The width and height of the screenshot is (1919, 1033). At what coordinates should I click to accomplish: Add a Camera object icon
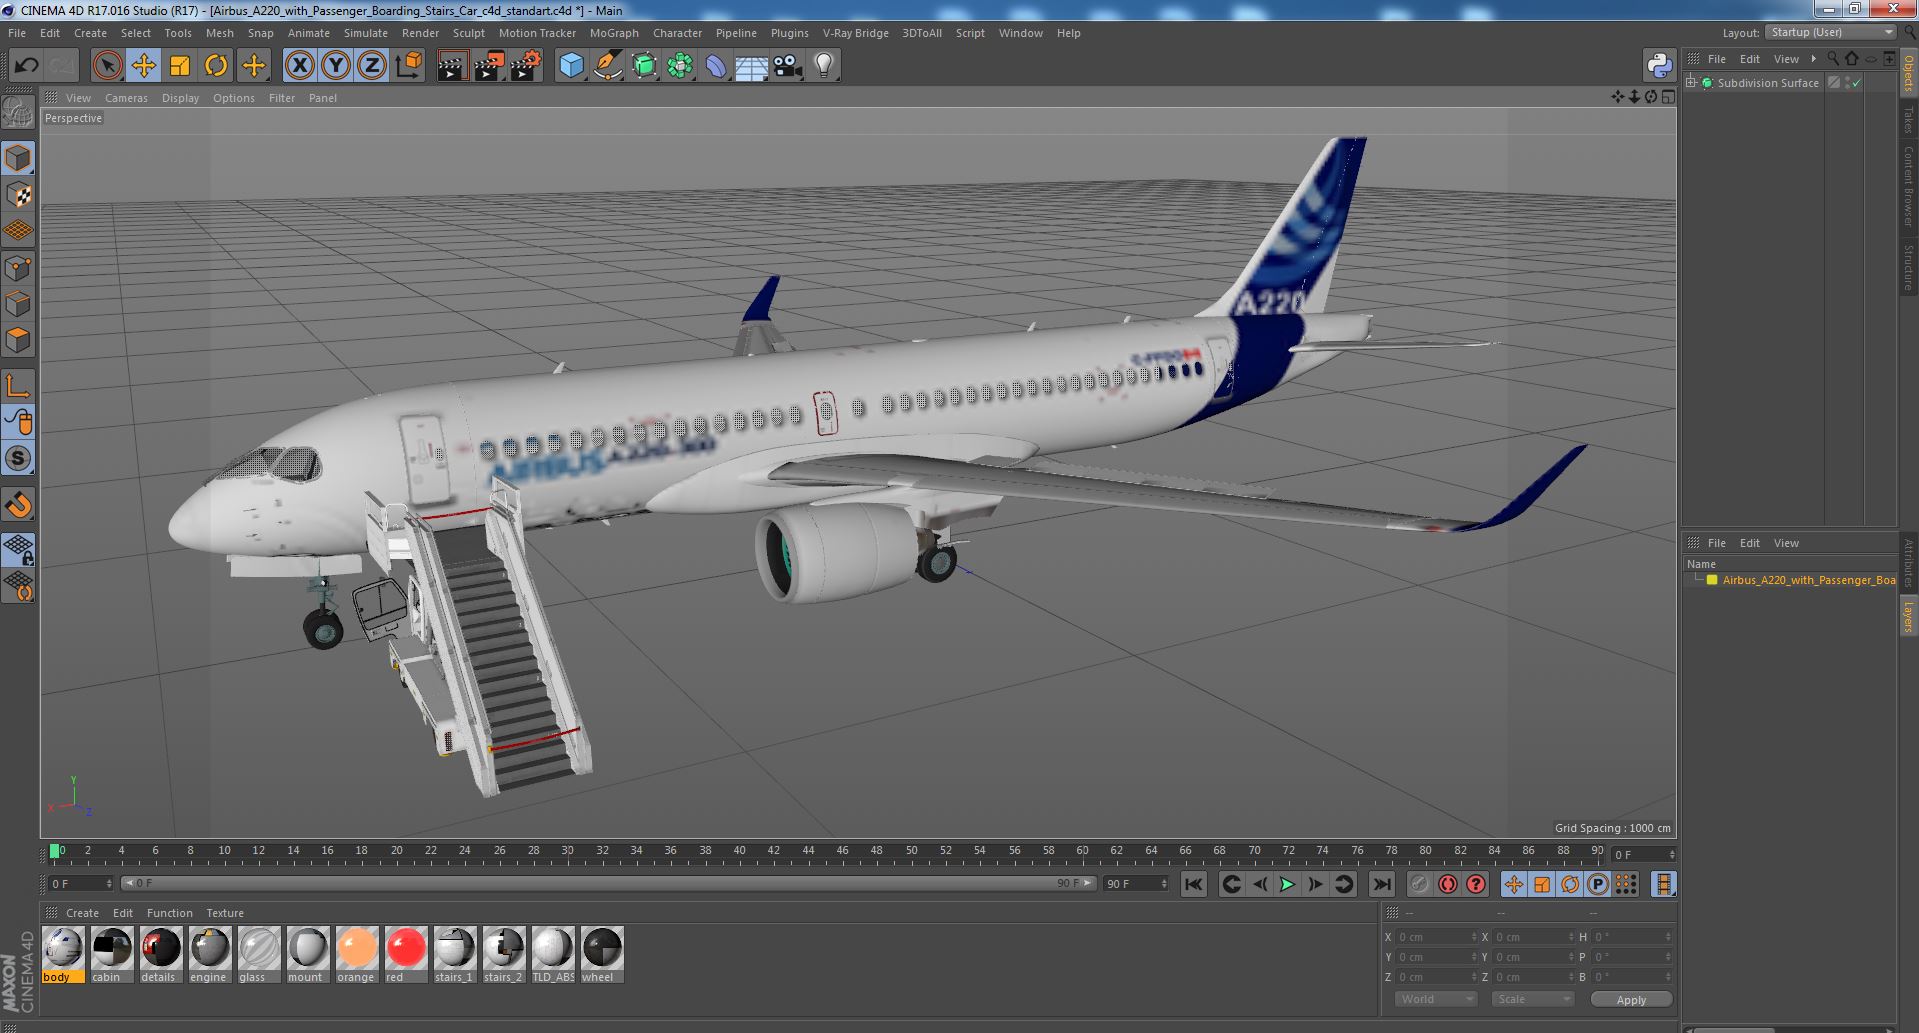pyautogui.click(x=787, y=66)
